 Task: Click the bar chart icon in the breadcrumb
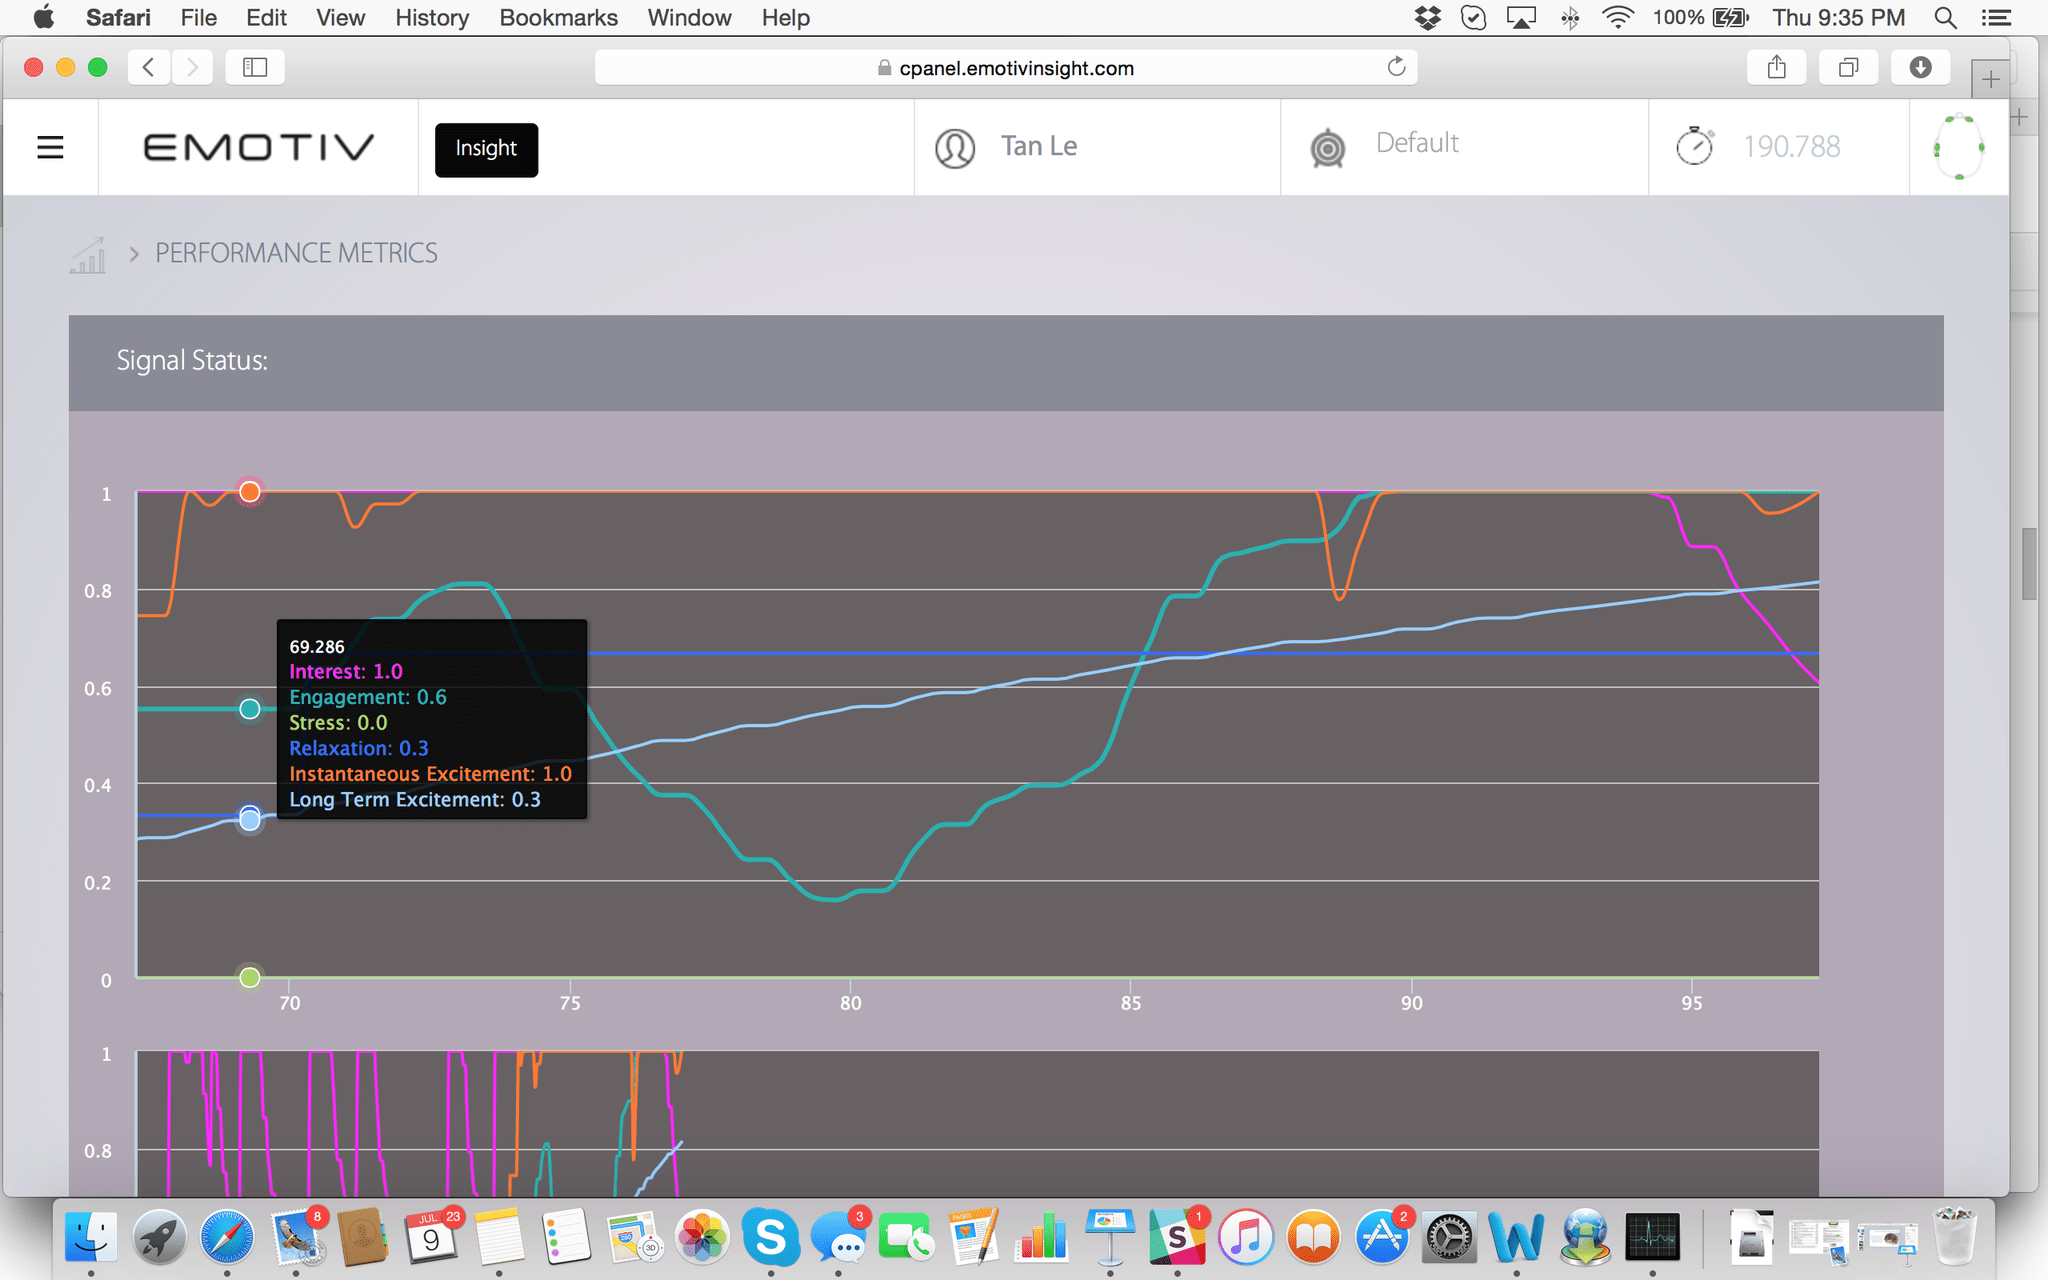tap(88, 254)
